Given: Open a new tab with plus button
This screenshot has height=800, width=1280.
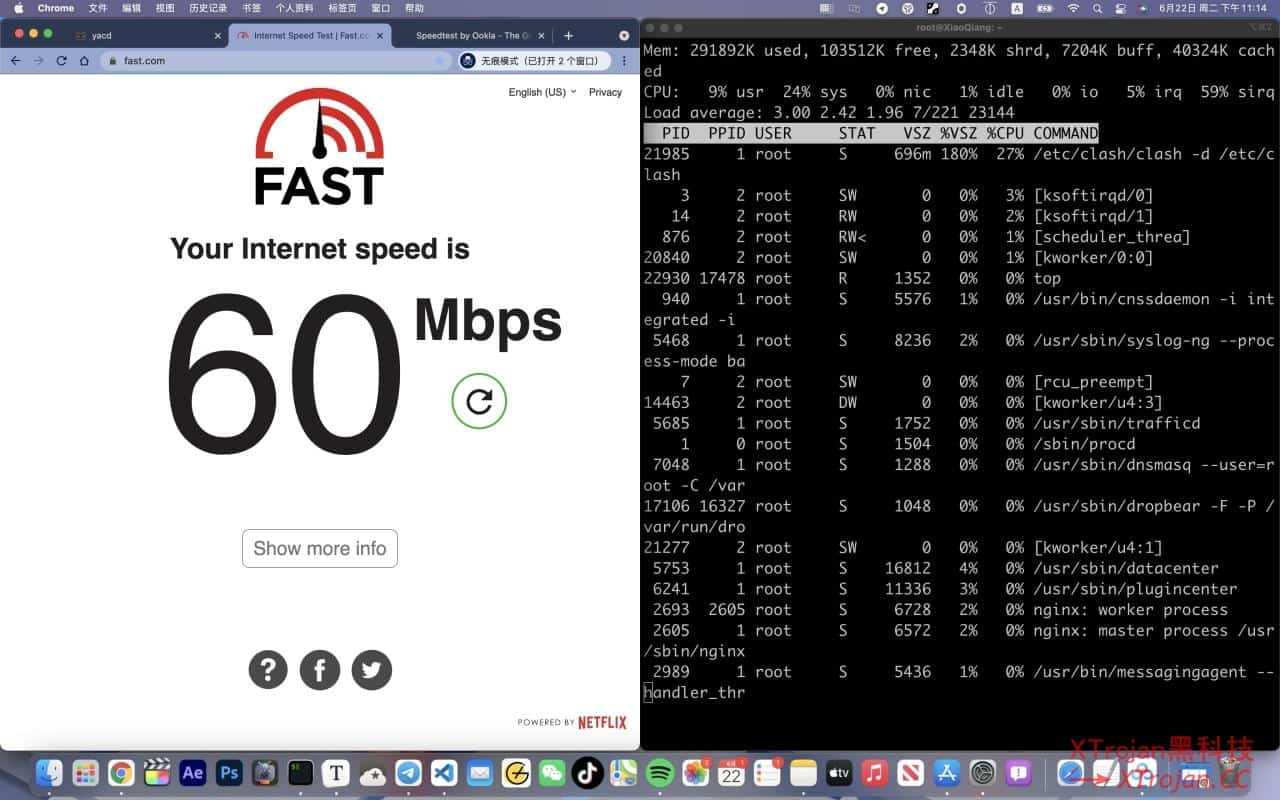Looking at the screenshot, I should [568, 36].
